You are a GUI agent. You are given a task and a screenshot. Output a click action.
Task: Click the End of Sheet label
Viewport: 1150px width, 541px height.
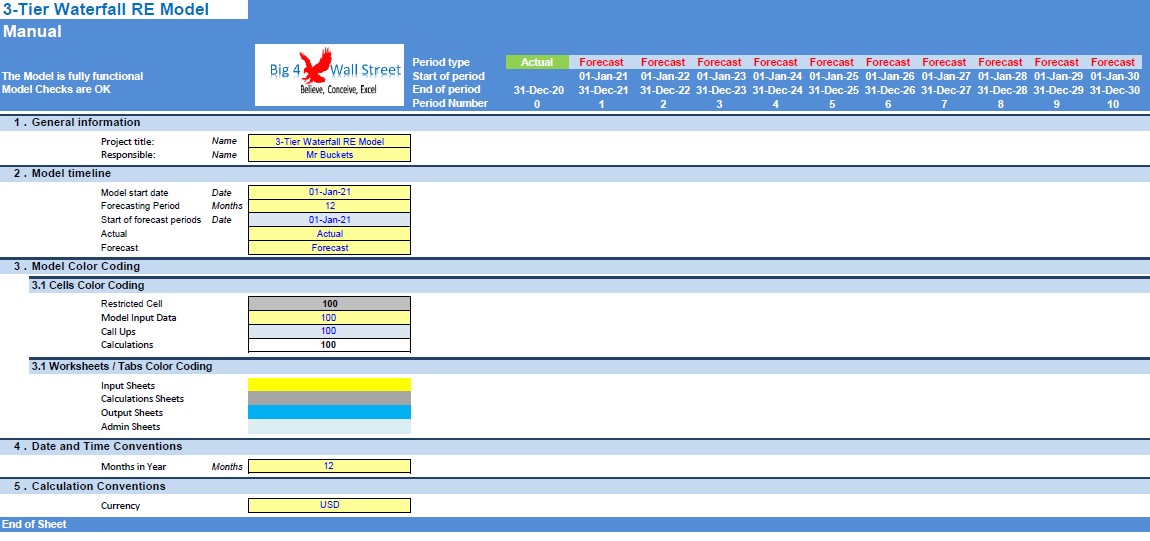tap(34, 524)
